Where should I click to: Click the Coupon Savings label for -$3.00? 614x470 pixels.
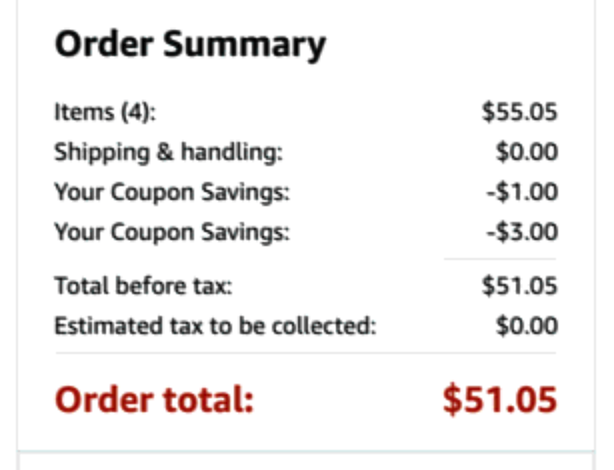click(172, 233)
